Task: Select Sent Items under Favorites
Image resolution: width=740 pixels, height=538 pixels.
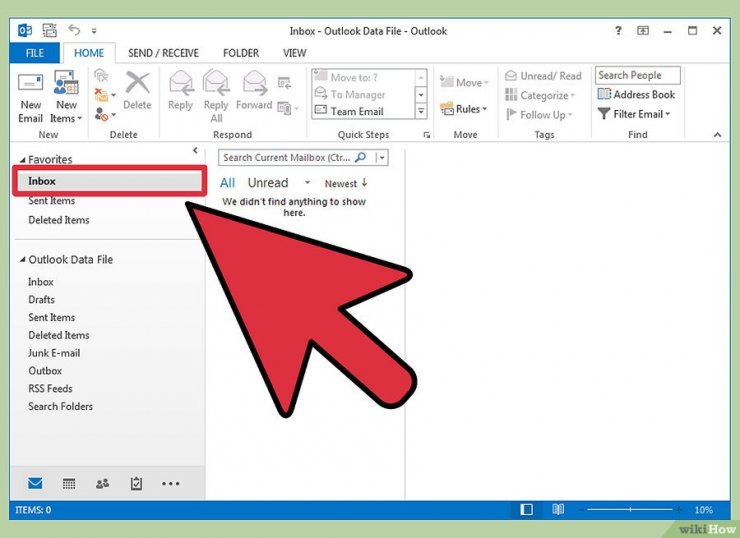Action: tap(51, 201)
